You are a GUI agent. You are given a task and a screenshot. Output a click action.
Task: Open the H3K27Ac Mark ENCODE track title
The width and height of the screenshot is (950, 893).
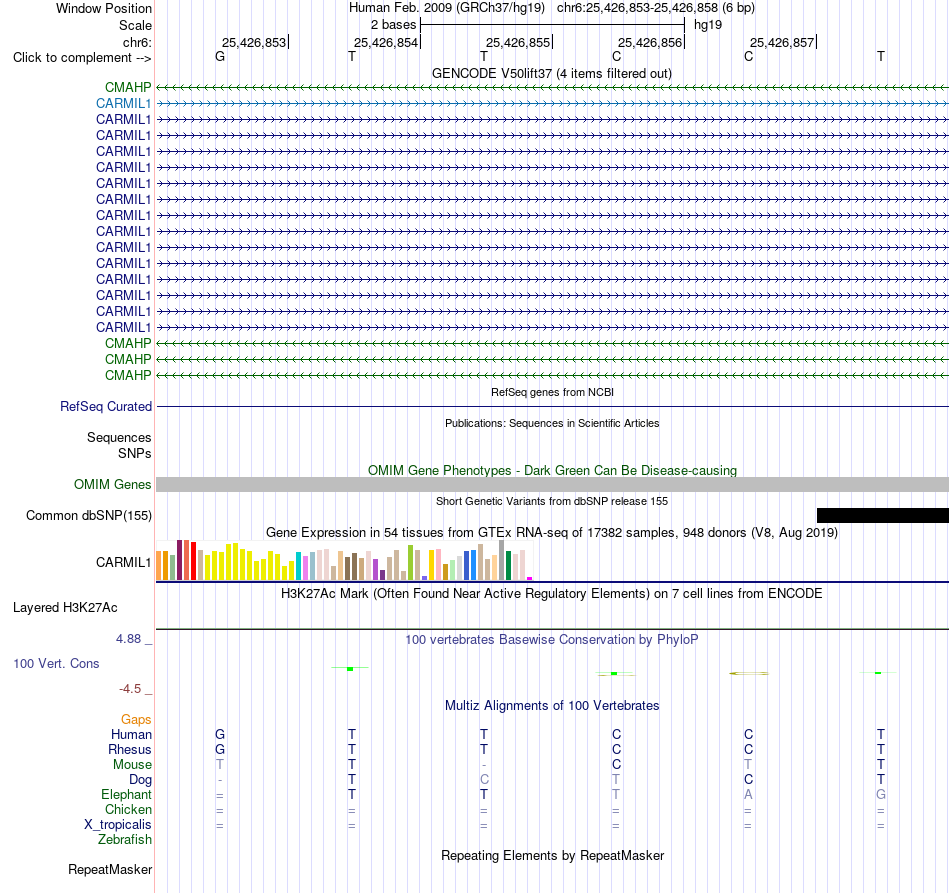pyautogui.click(x=552, y=593)
